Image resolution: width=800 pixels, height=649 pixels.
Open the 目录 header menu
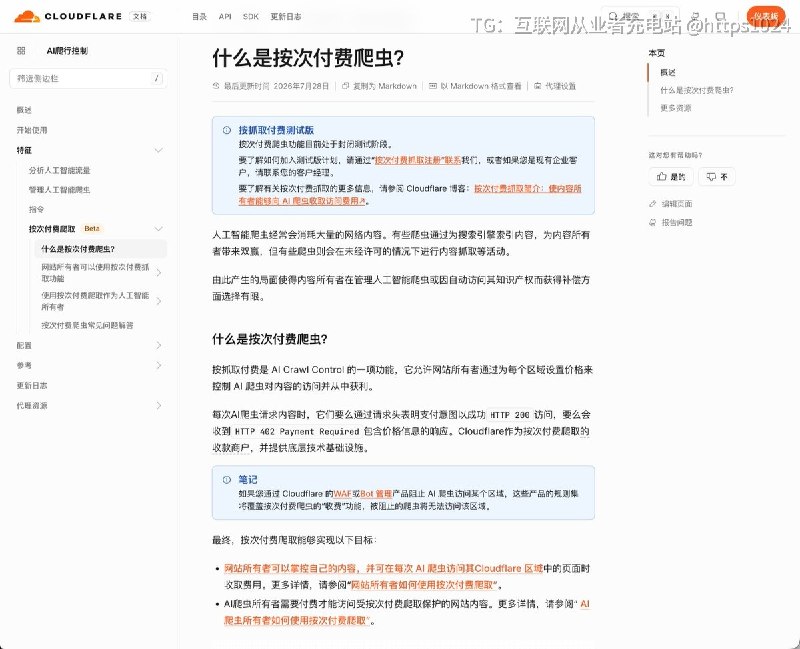pyautogui.click(x=199, y=16)
